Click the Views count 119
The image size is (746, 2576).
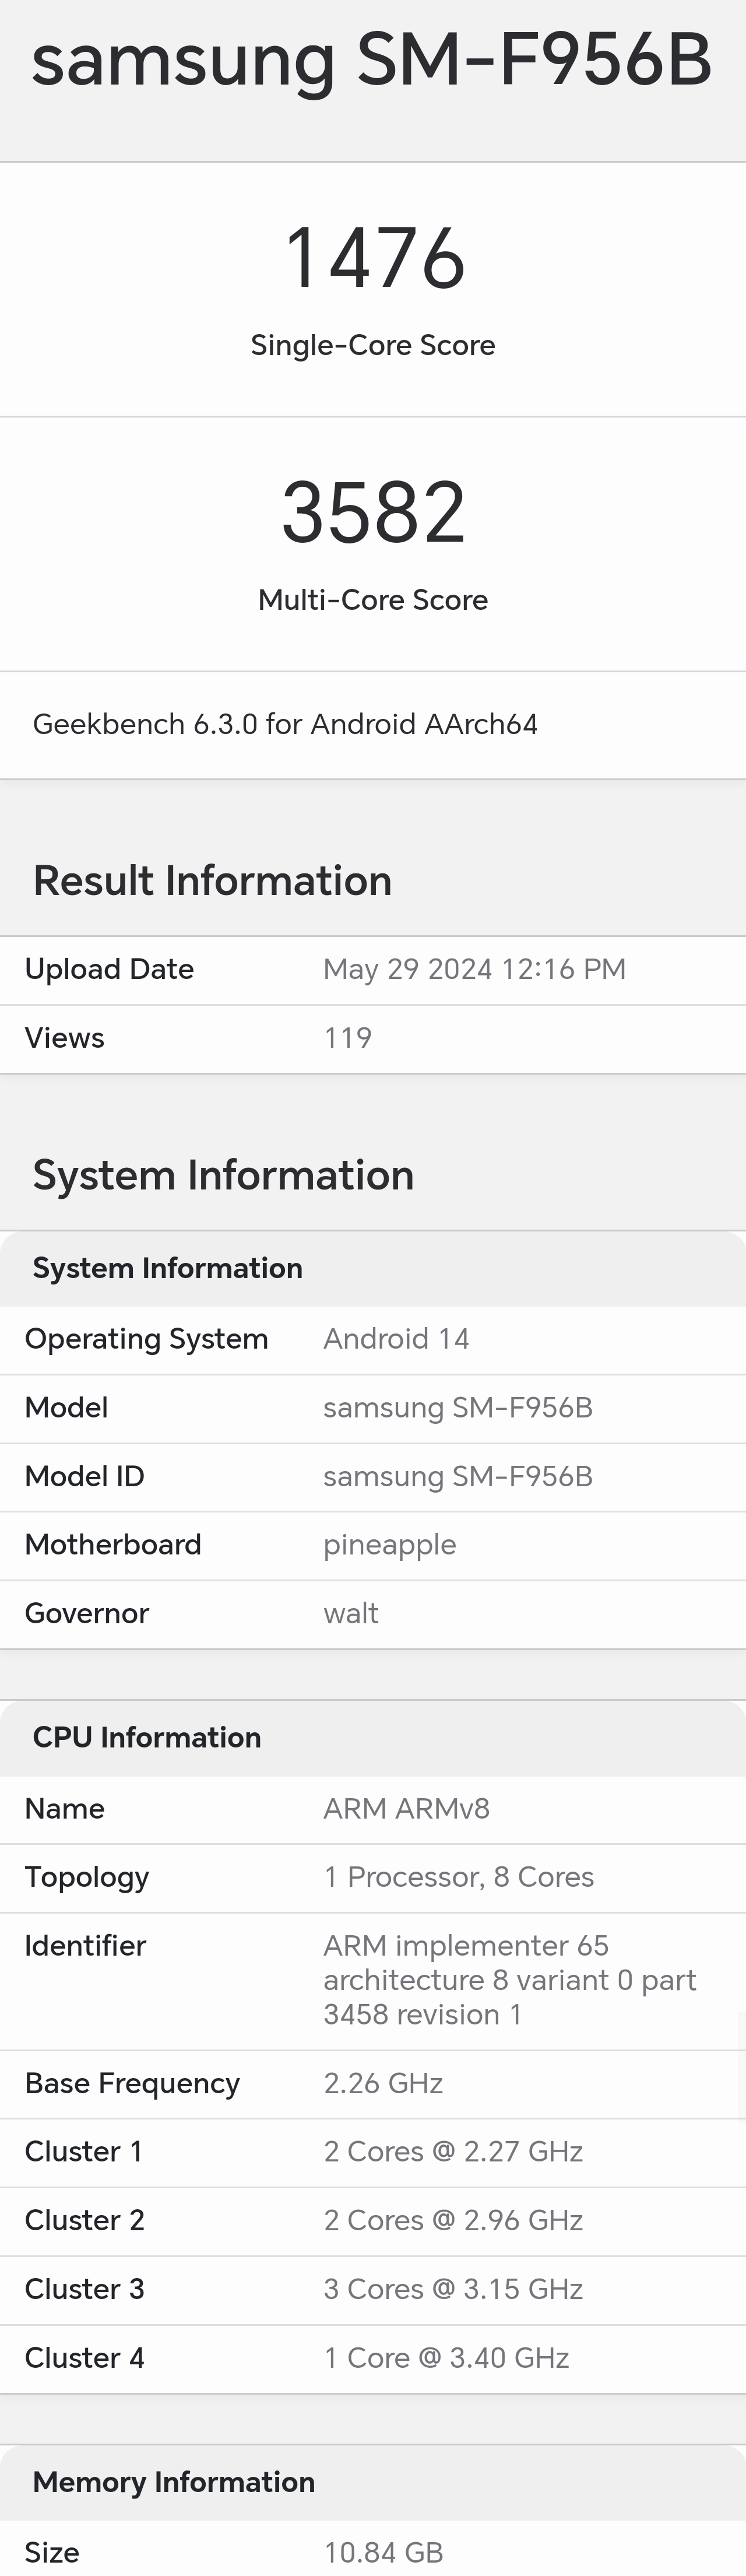[x=348, y=1038]
